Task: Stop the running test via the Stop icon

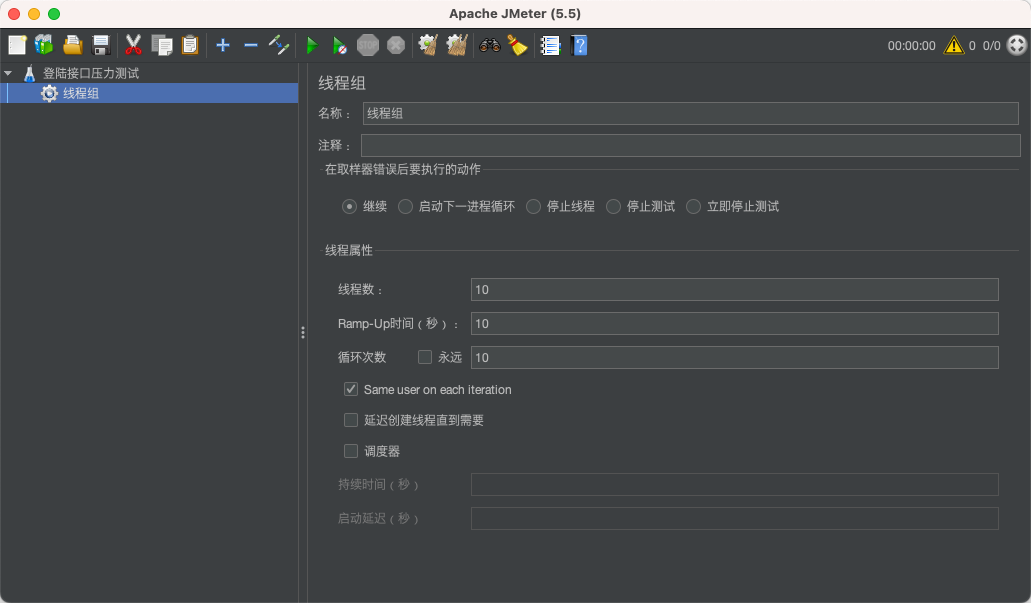Action: click(367, 45)
